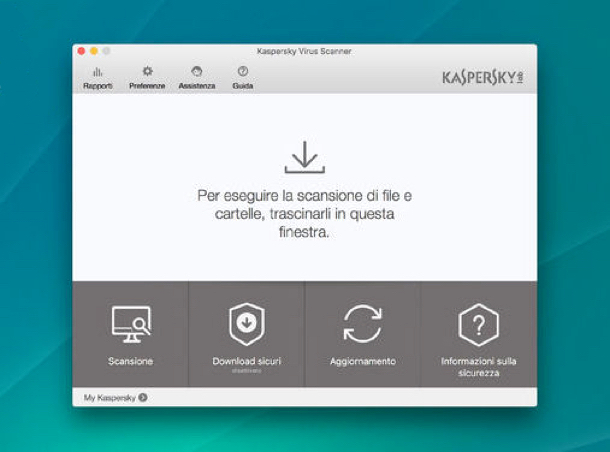Click Informazioni sulla sicurezza label

[479, 367]
